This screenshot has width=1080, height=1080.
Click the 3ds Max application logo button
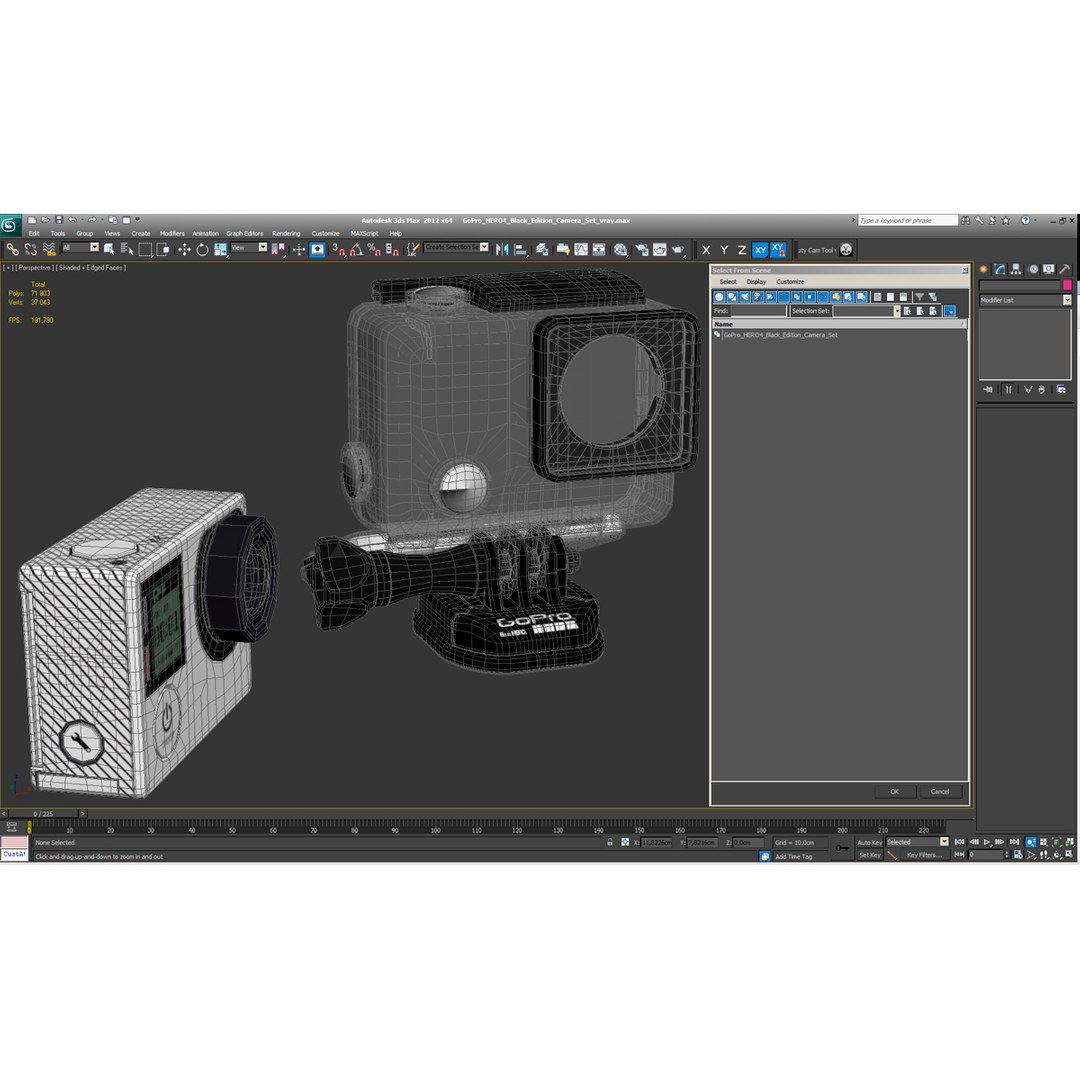coord(10,225)
